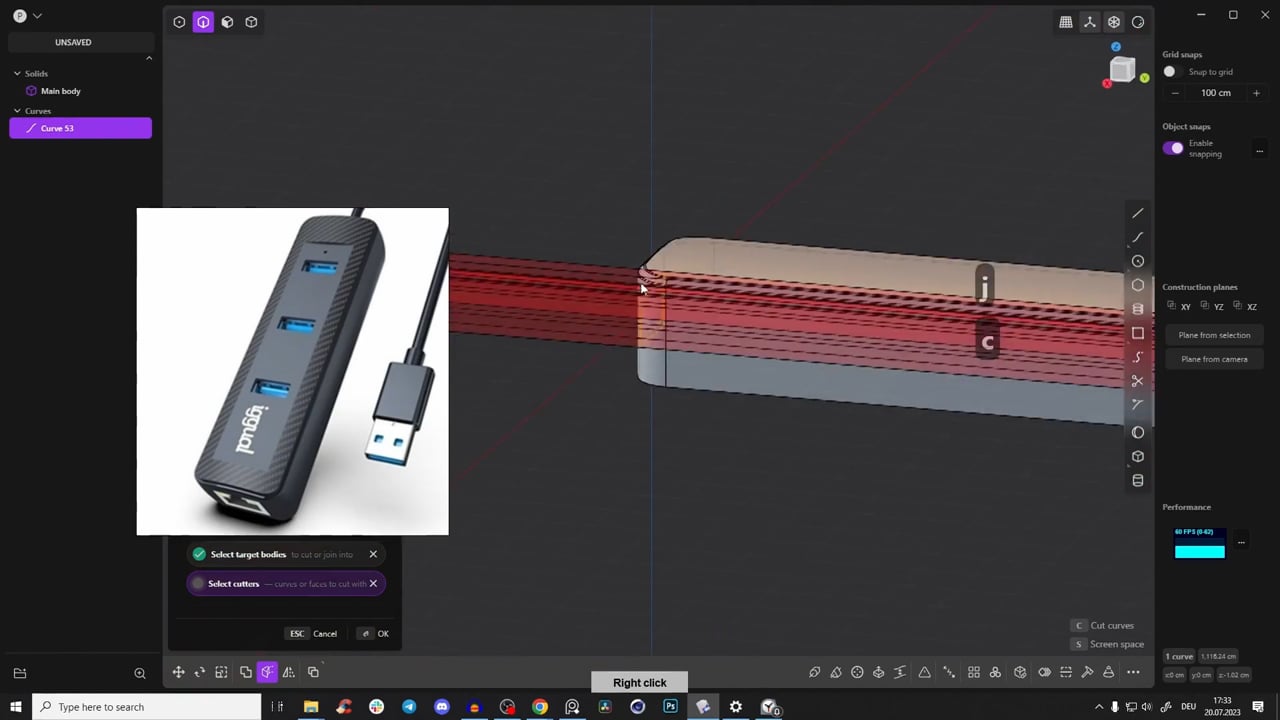
Task: Toggle Enable snapping under Object snaps
Action: [1173, 147]
